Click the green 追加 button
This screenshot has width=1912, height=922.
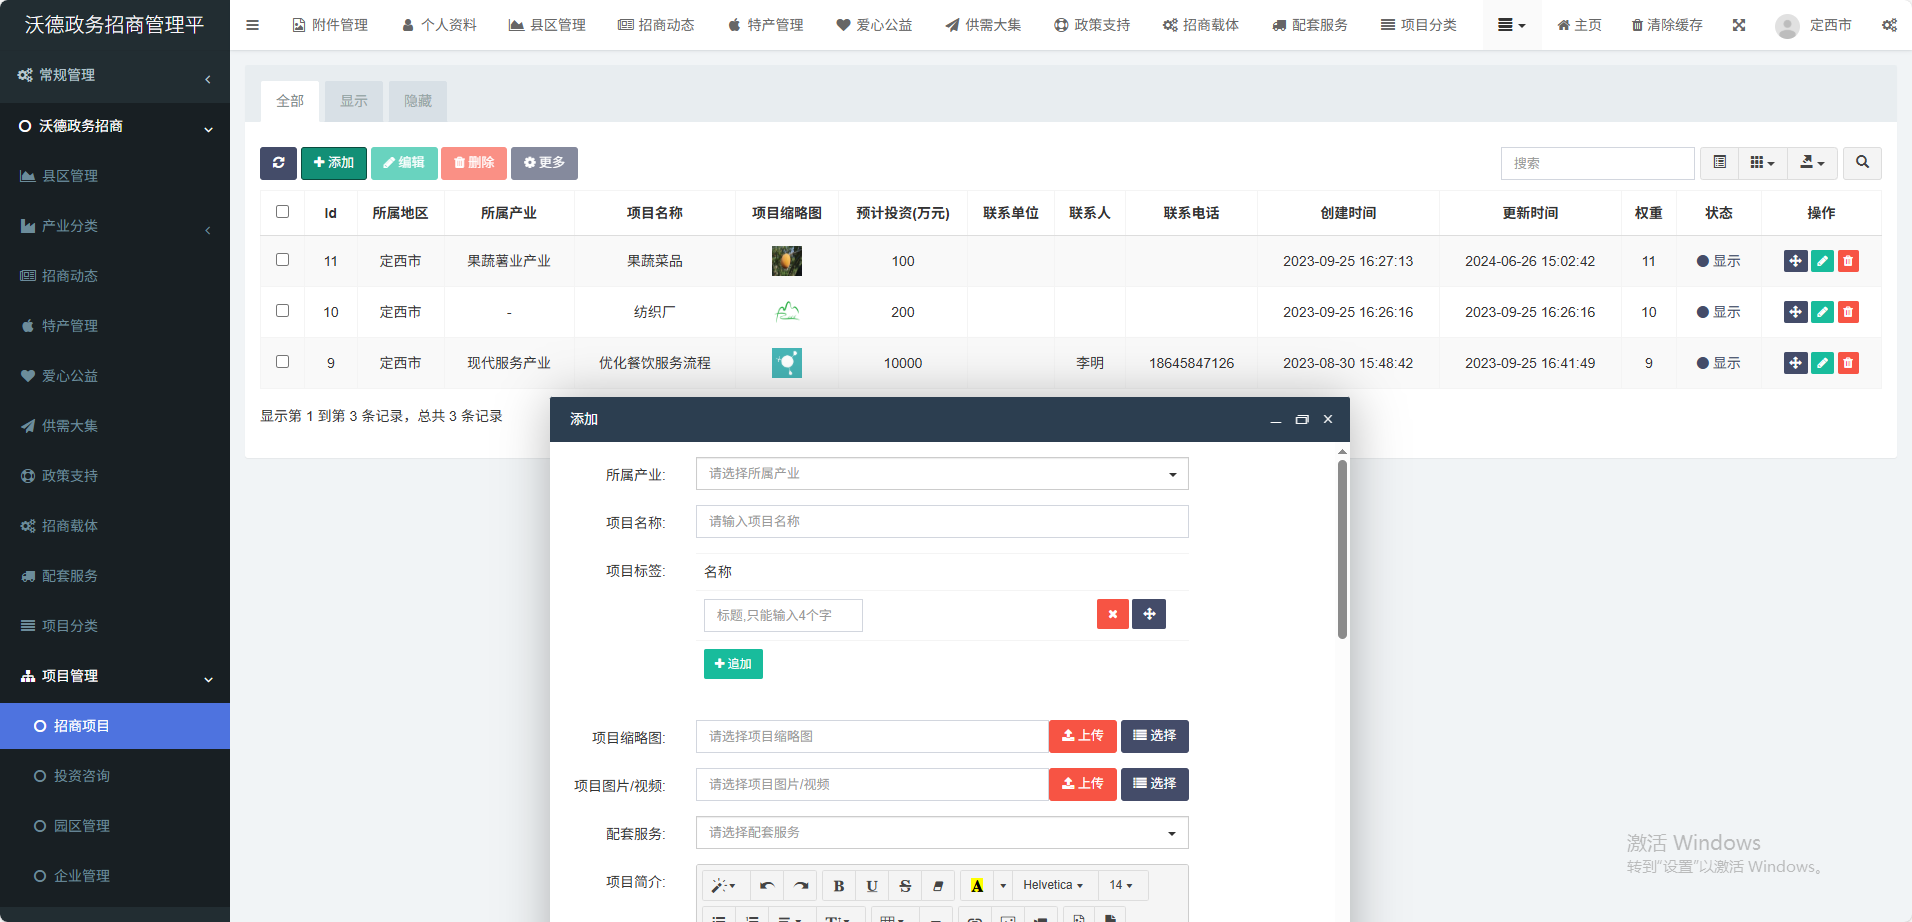(x=733, y=664)
